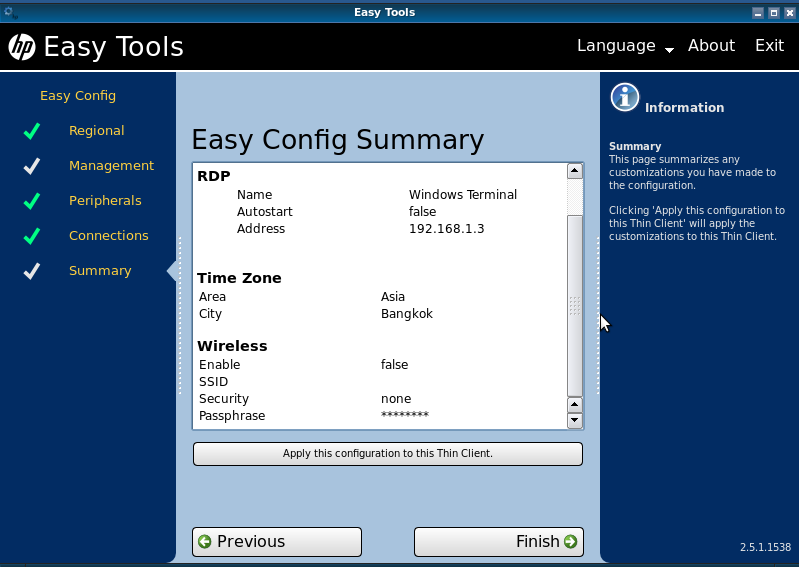The height and width of the screenshot is (567, 799).
Task: Select the SSID row label
Action: pyautogui.click(x=214, y=382)
